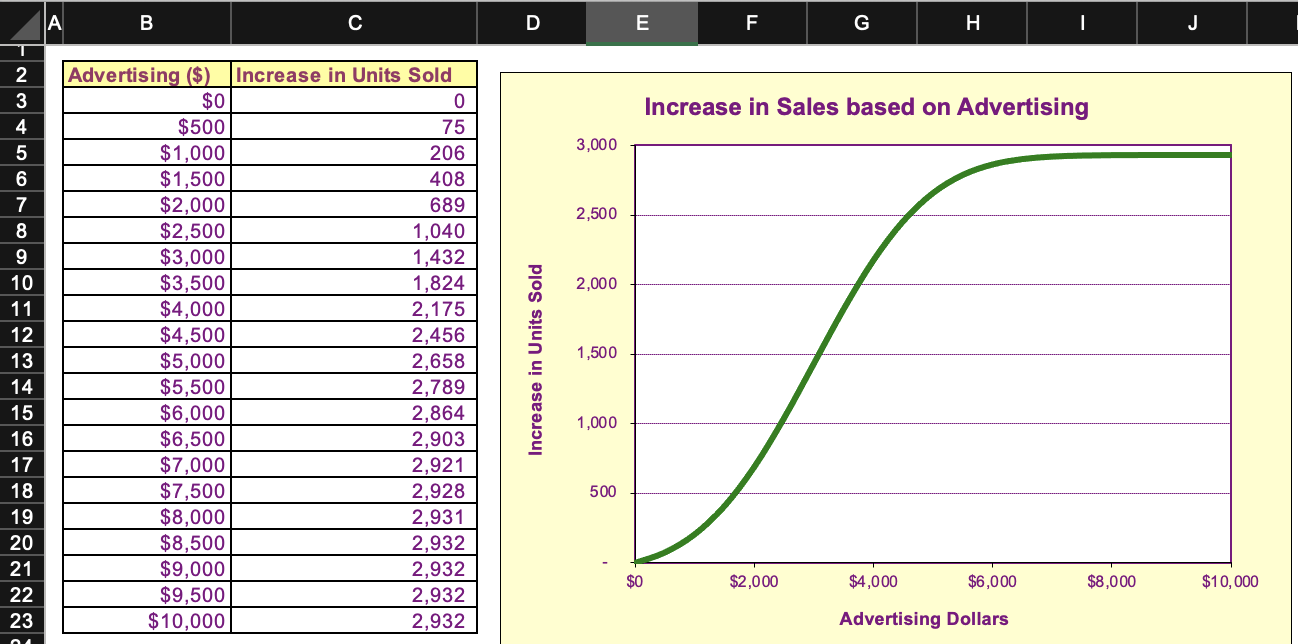
Task: Select the $4,500 advertising cell
Action: pyautogui.click(x=148, y=335)
